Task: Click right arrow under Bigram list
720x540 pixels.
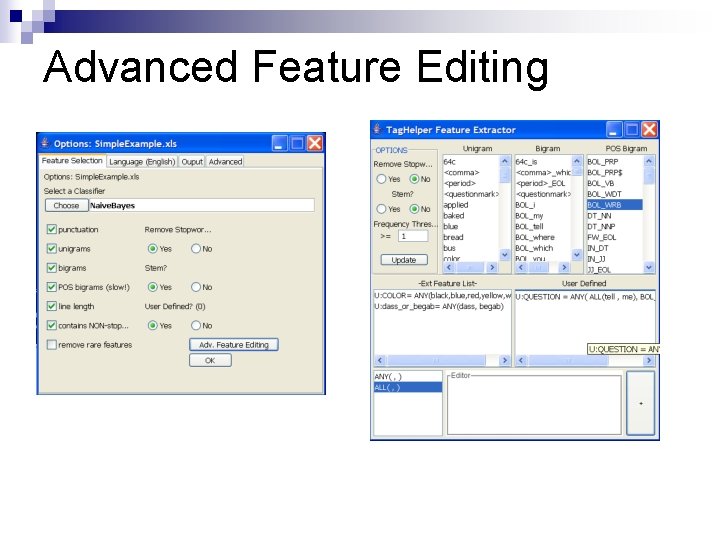Action: pyautogui.click(x=564, y=267)
